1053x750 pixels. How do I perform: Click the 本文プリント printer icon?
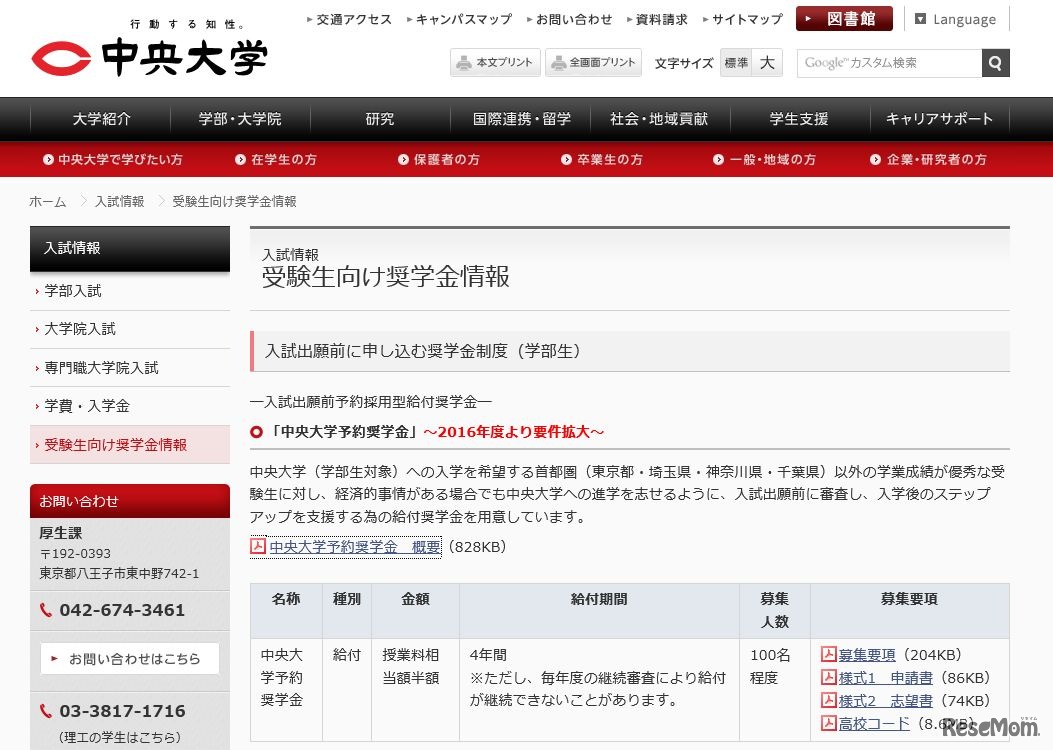point(465,61)
